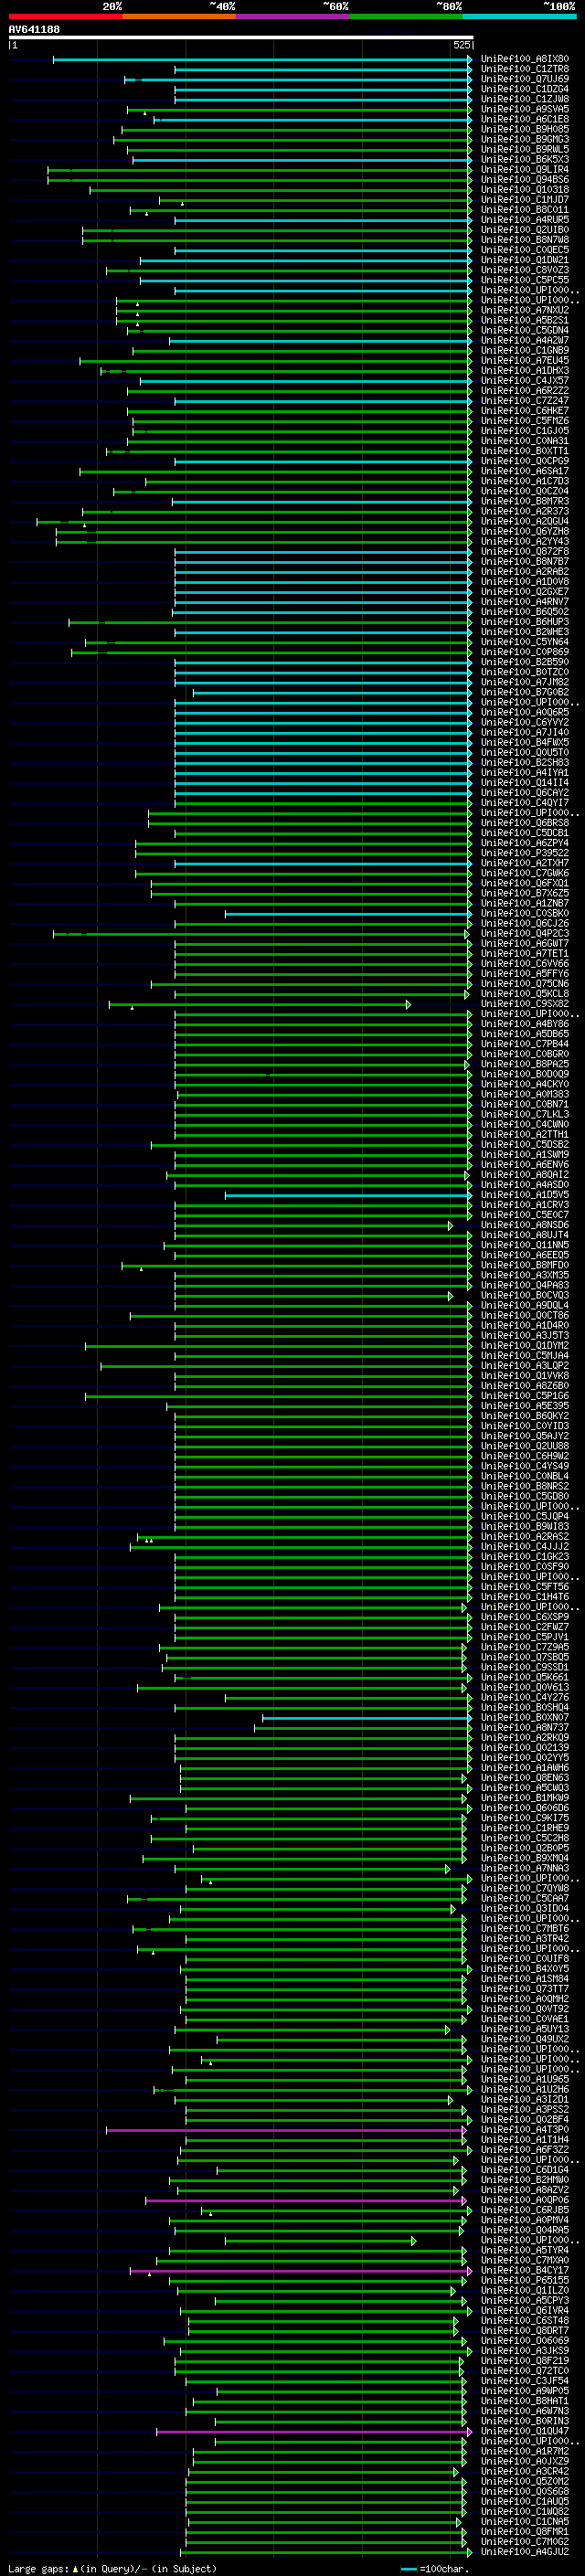Click hit label UniRef100_C6HKE7
Image resolution: width=585 pixels, height=2576 pixels.
click(525, 411)
